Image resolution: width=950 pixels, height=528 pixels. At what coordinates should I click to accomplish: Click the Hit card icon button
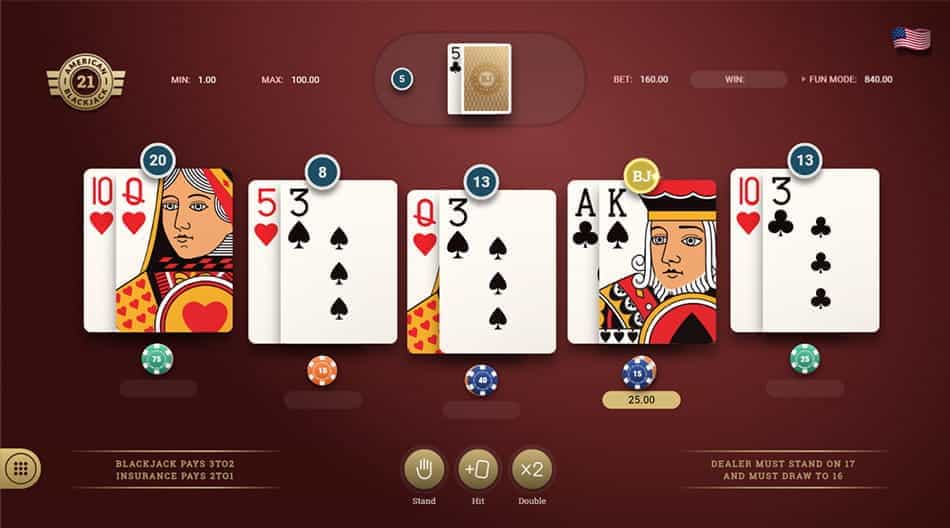[x=477, y=469]
